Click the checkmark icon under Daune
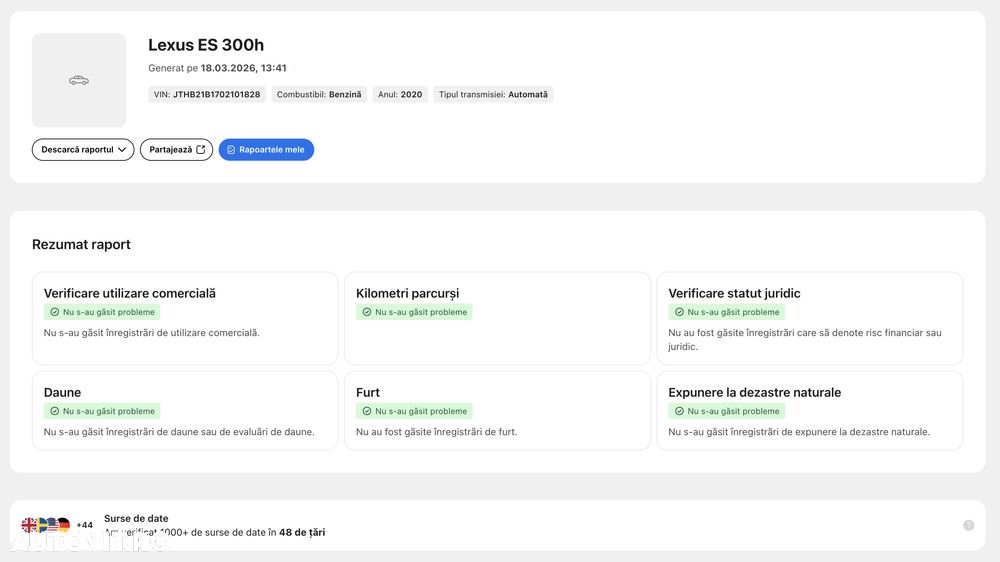This screenshot has width=1000, height=562. click(55, 411)
